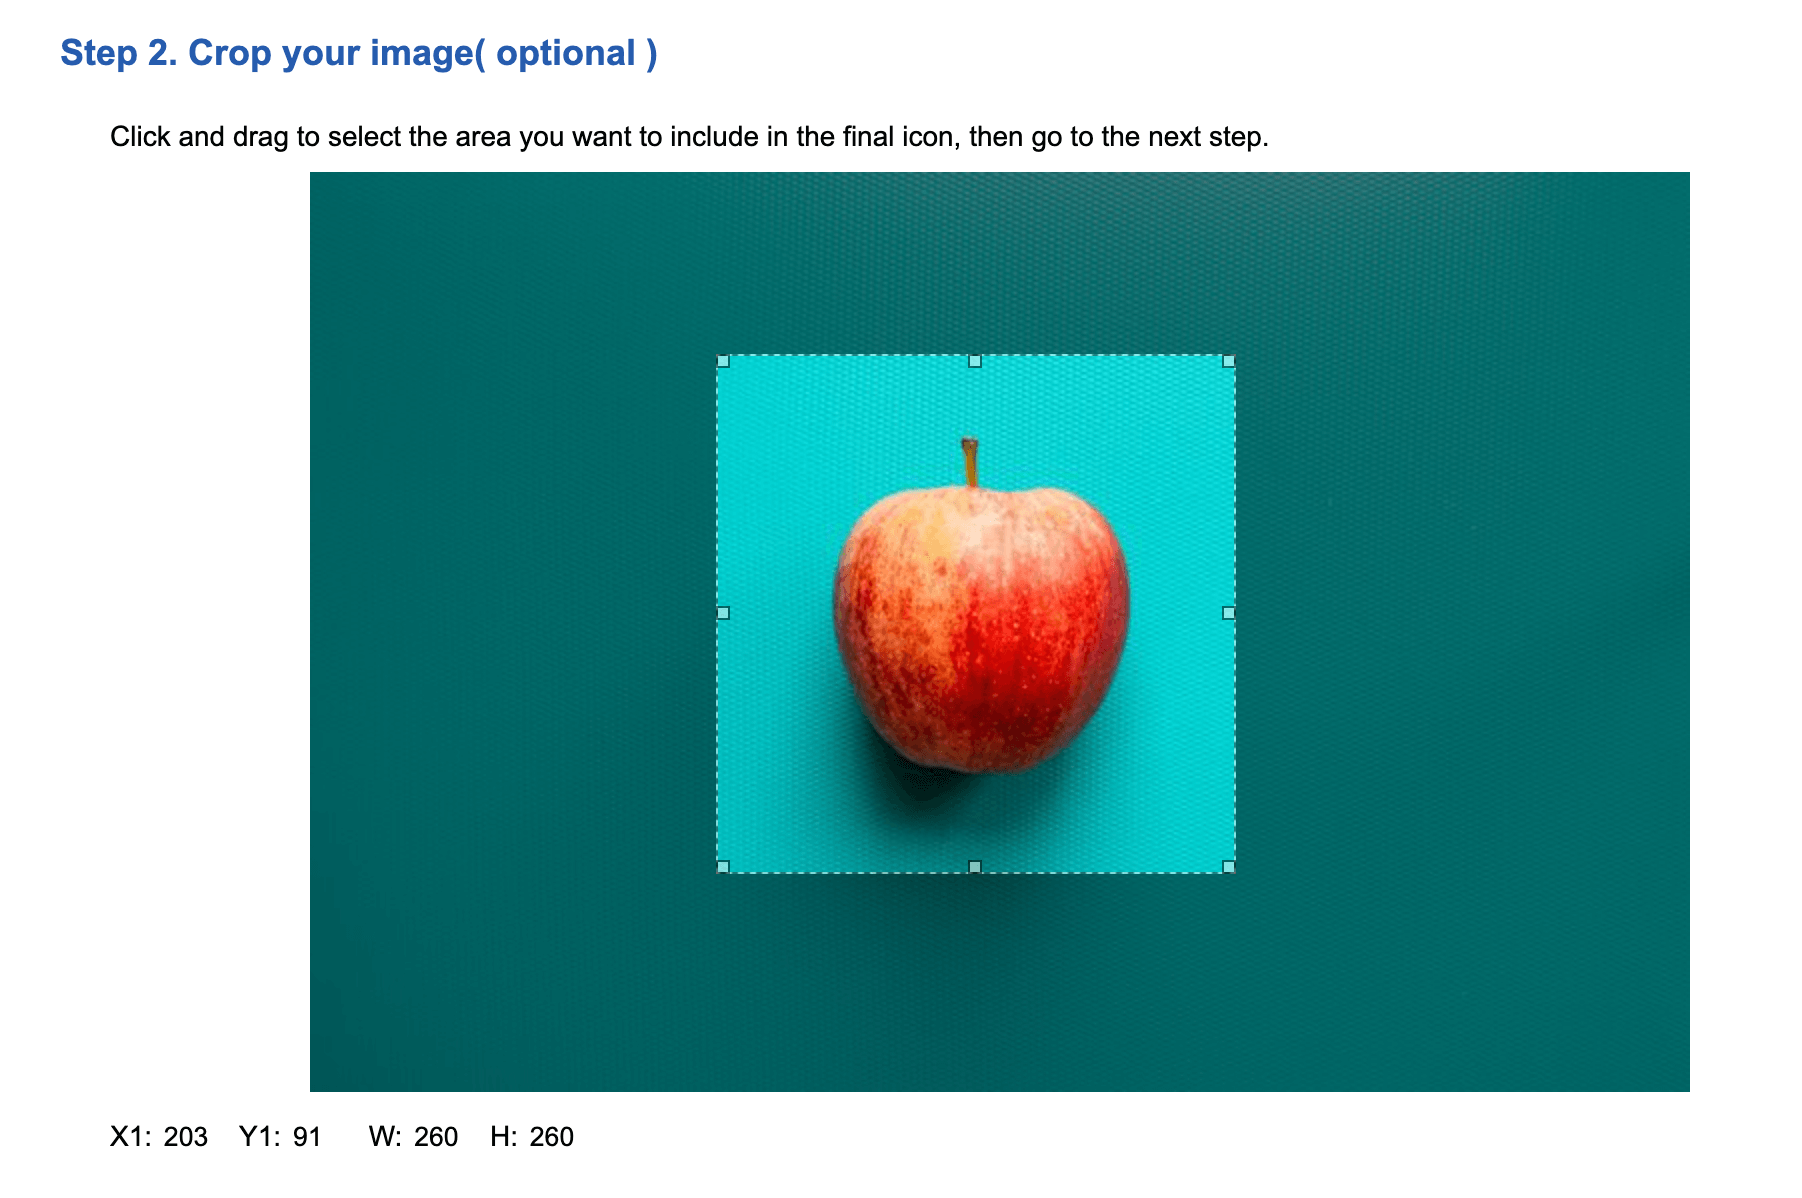Image resolution: width=1802 pixels, height=1198 pixels.
Task: Click the bottom-center edge crop handle
Action: (975, 867)
